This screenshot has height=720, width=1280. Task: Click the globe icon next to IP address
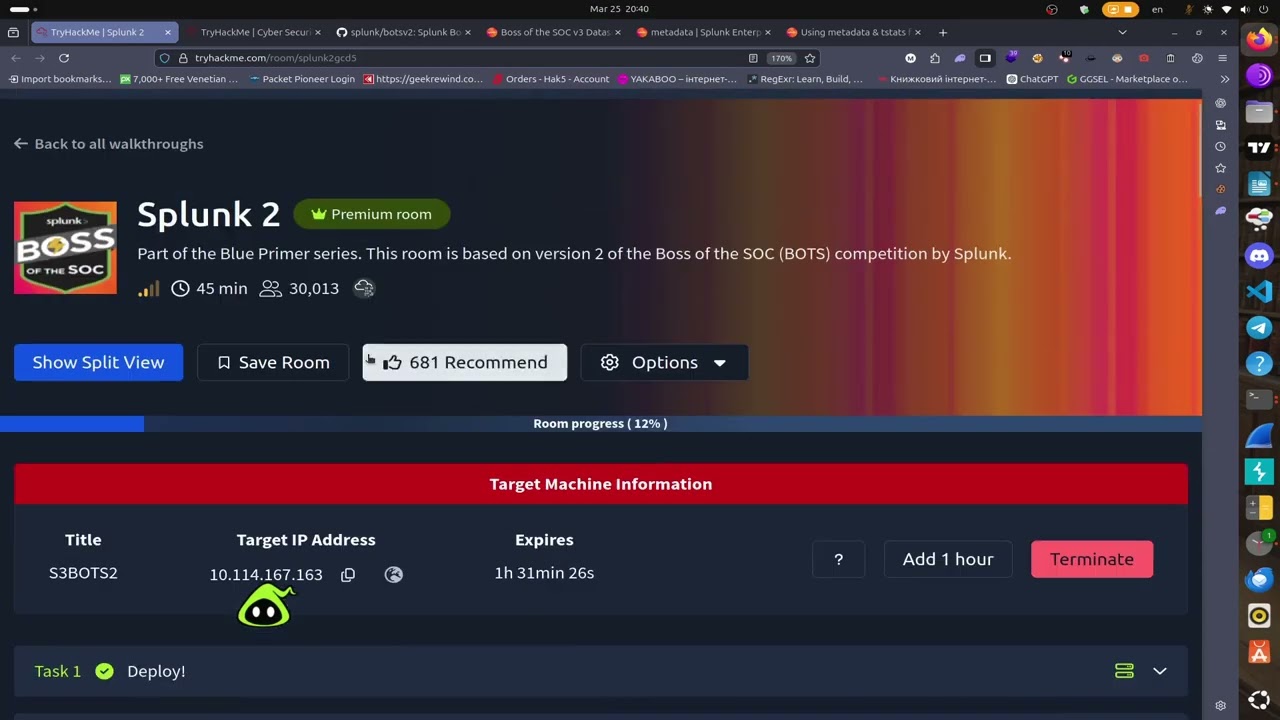394,574
